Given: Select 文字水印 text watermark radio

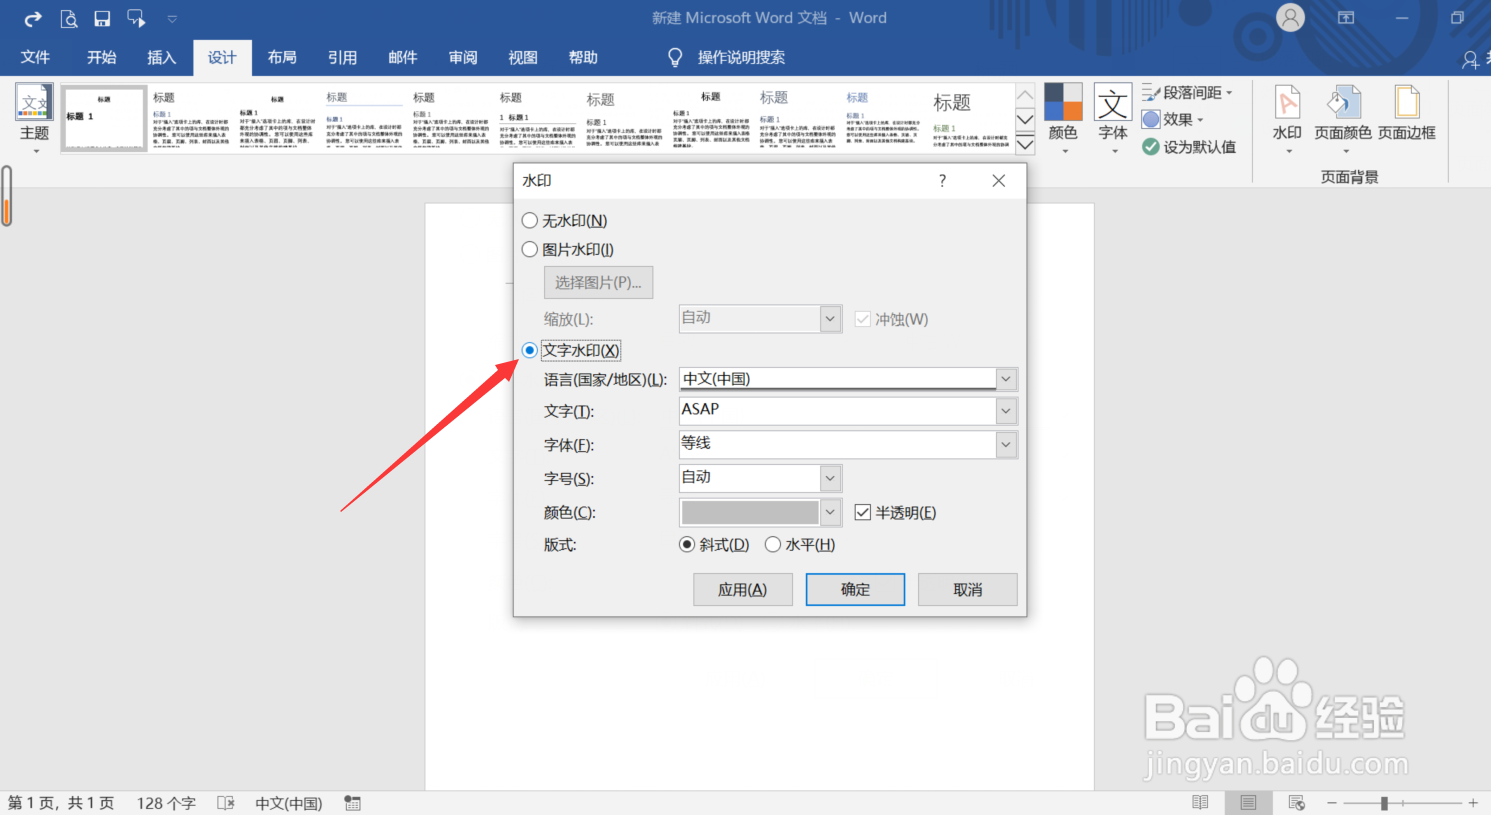Looking at the screenshot, I should click(530, 350).
